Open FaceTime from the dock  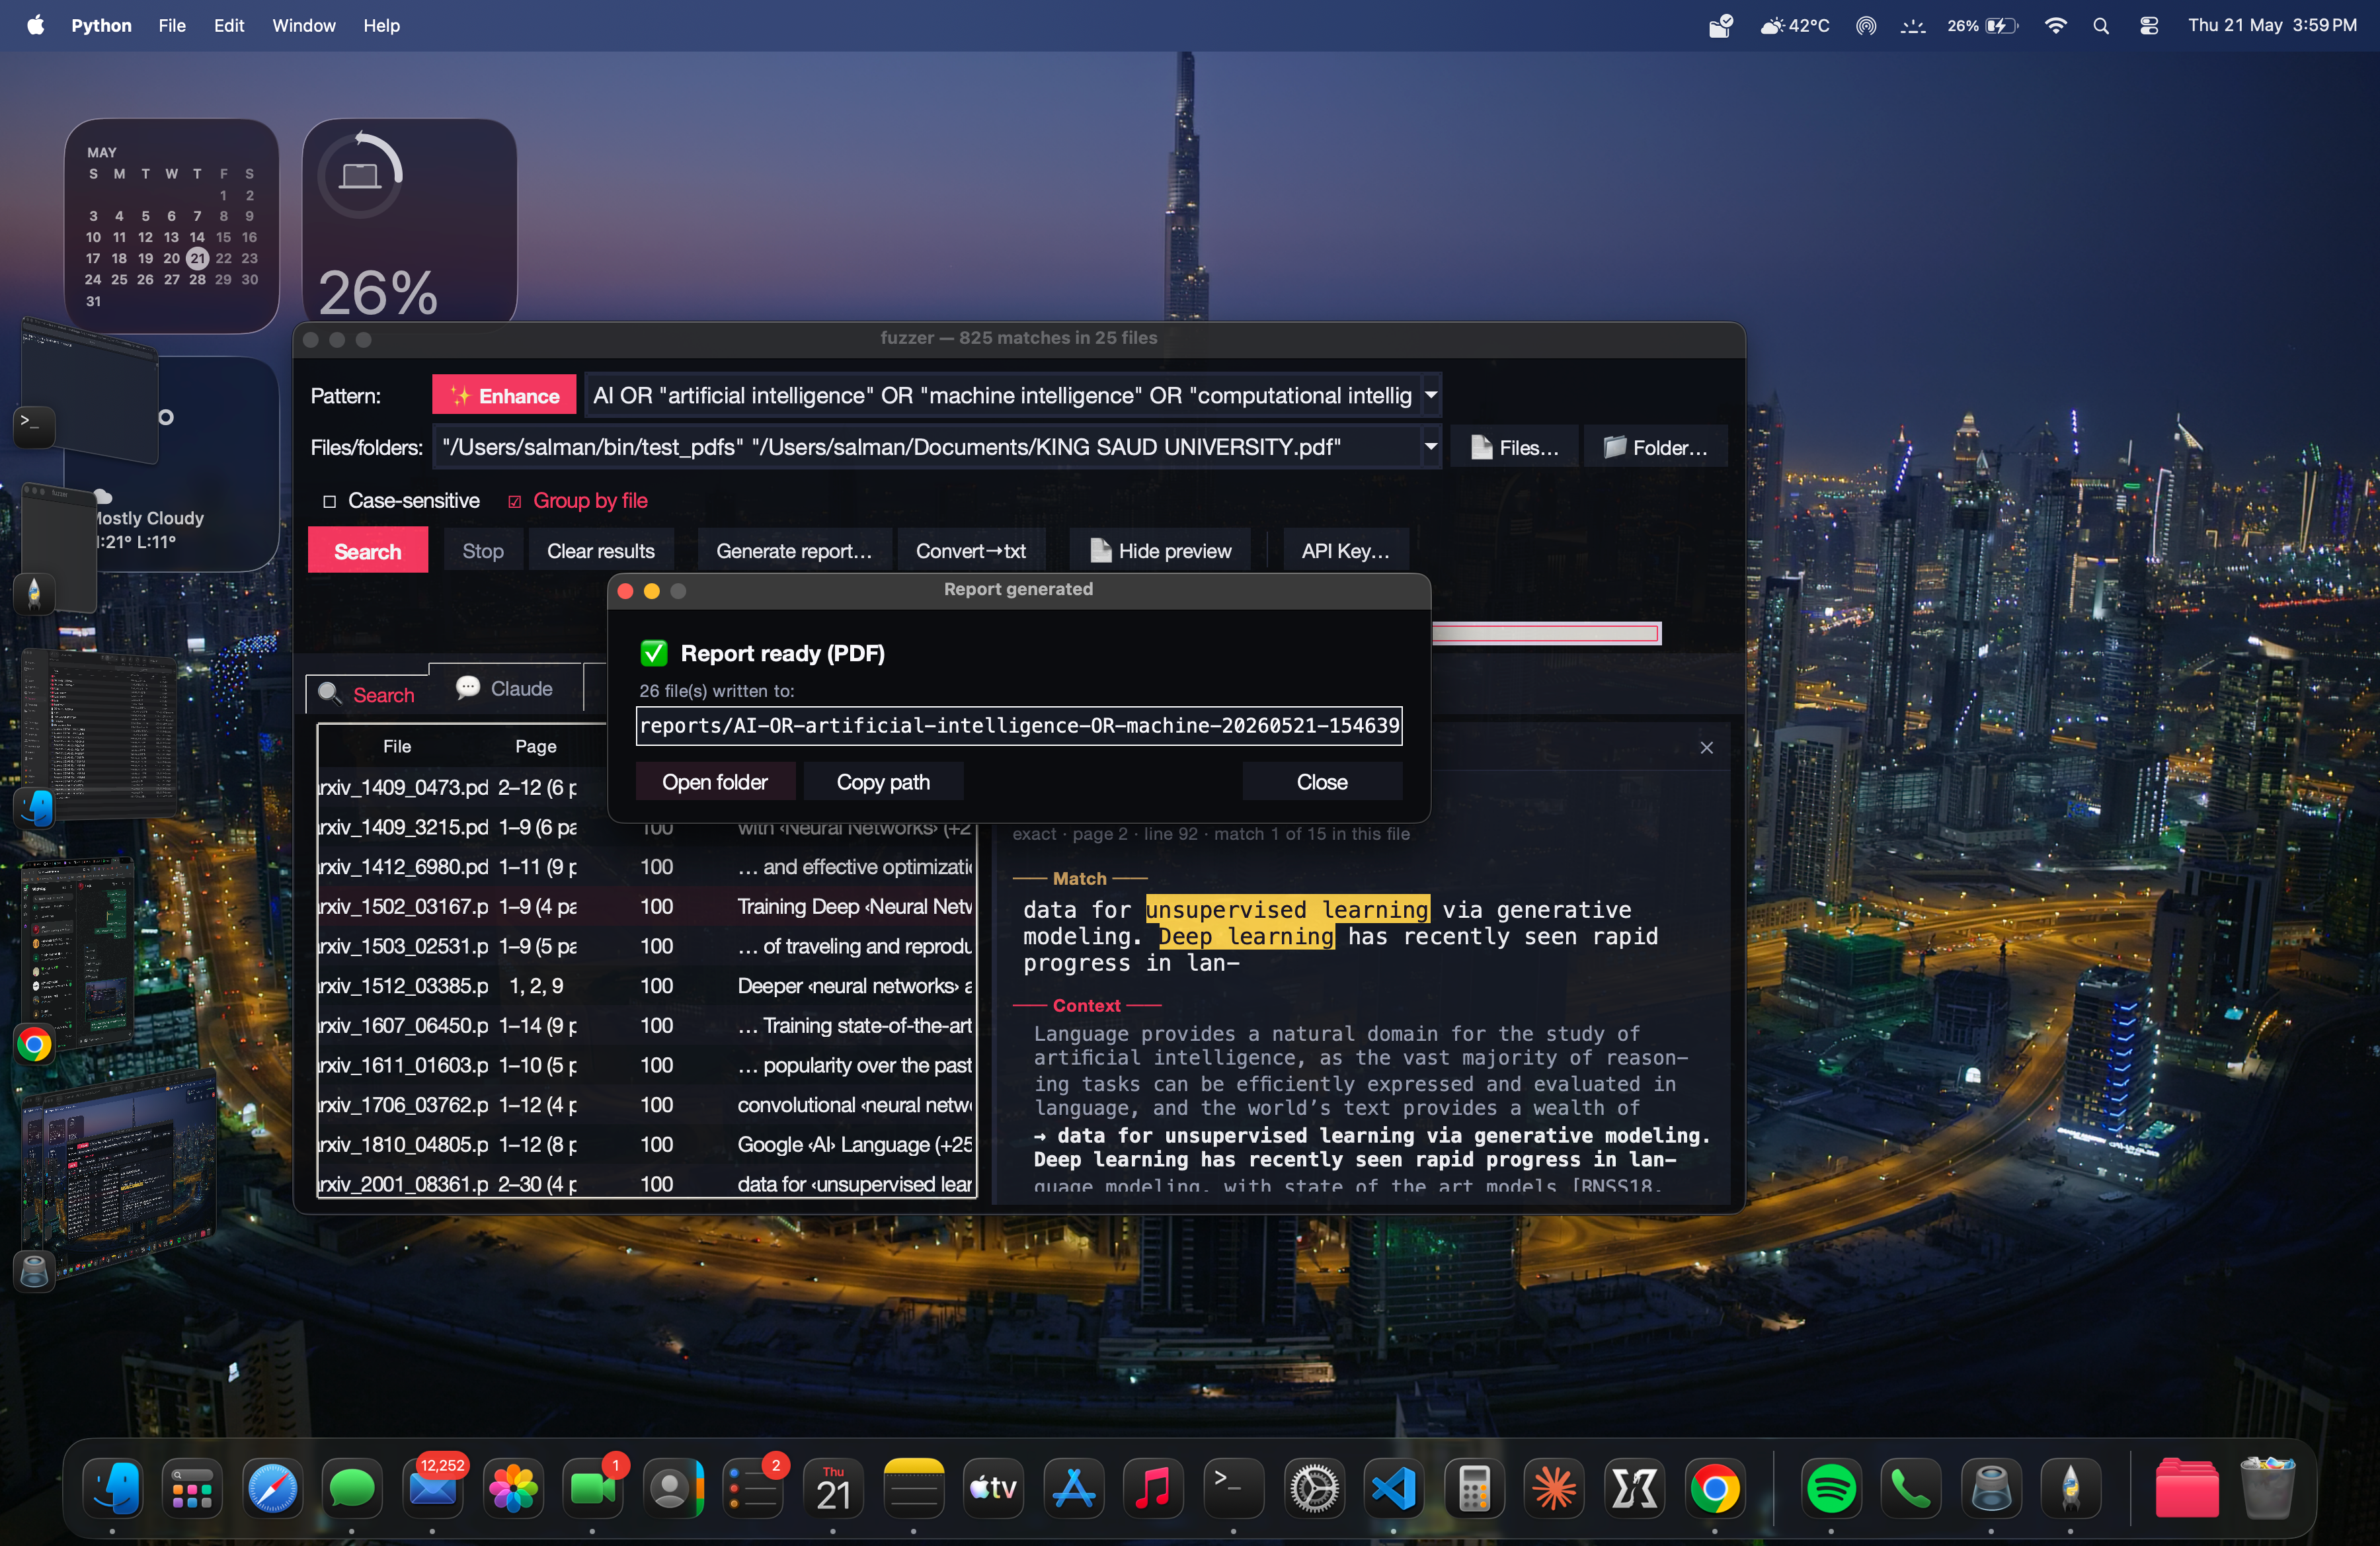(x=593, y=1488)
